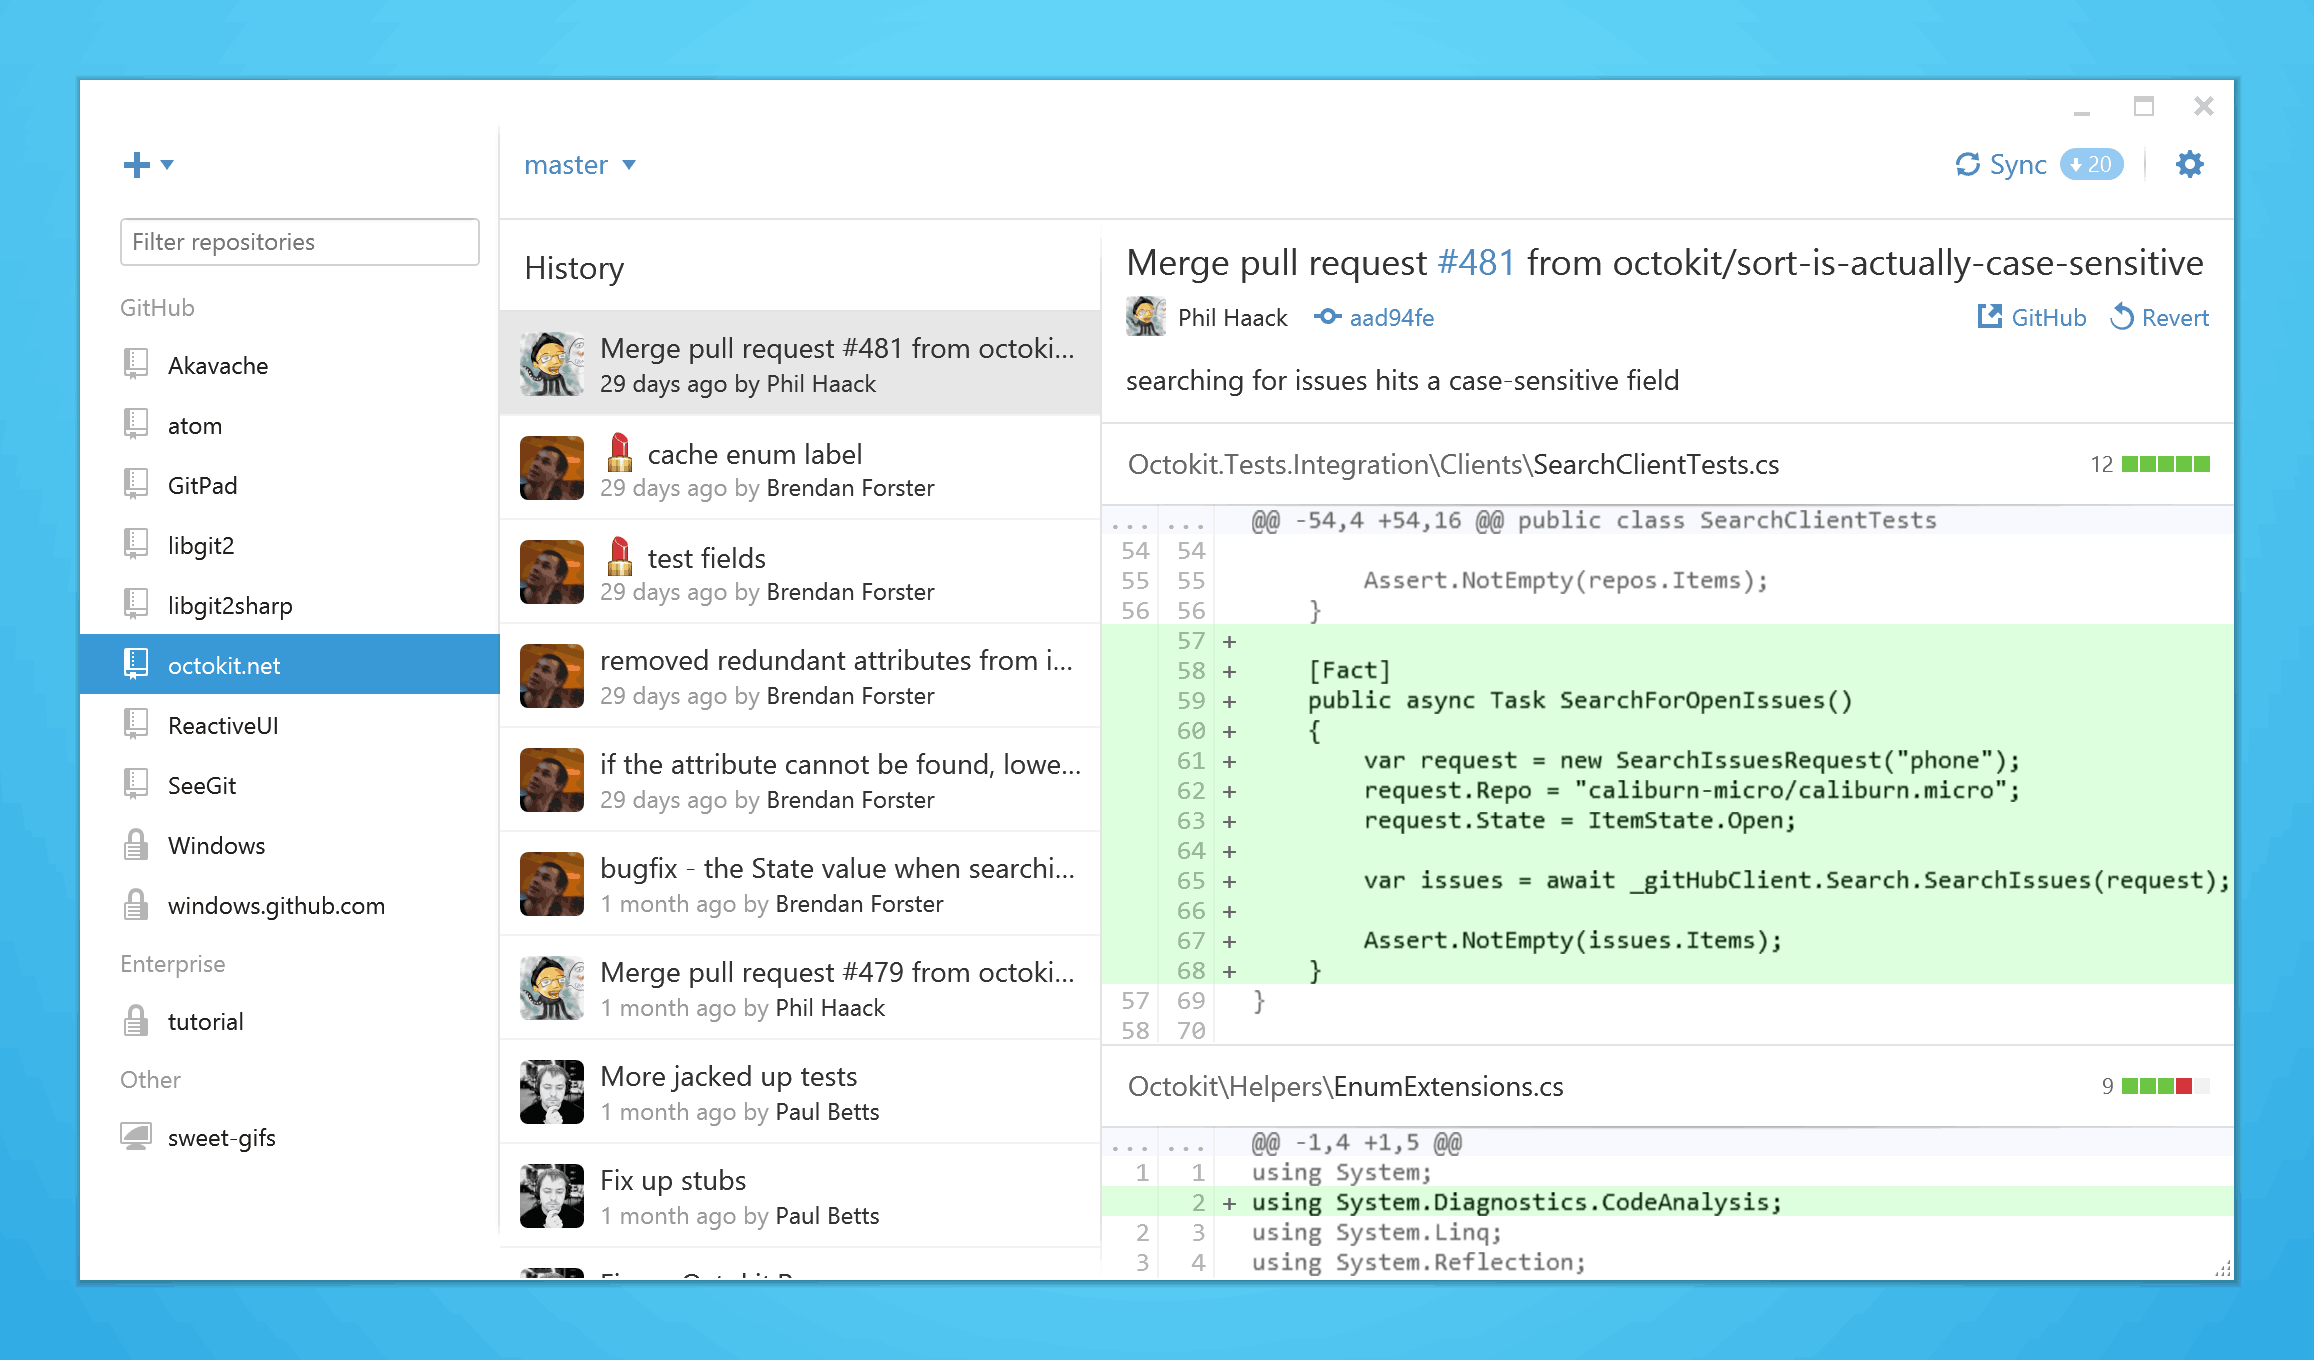This screenshot has height=1360, width=2314.
Task: Focus the Filter repositories field
Action: tap(300, 242)
